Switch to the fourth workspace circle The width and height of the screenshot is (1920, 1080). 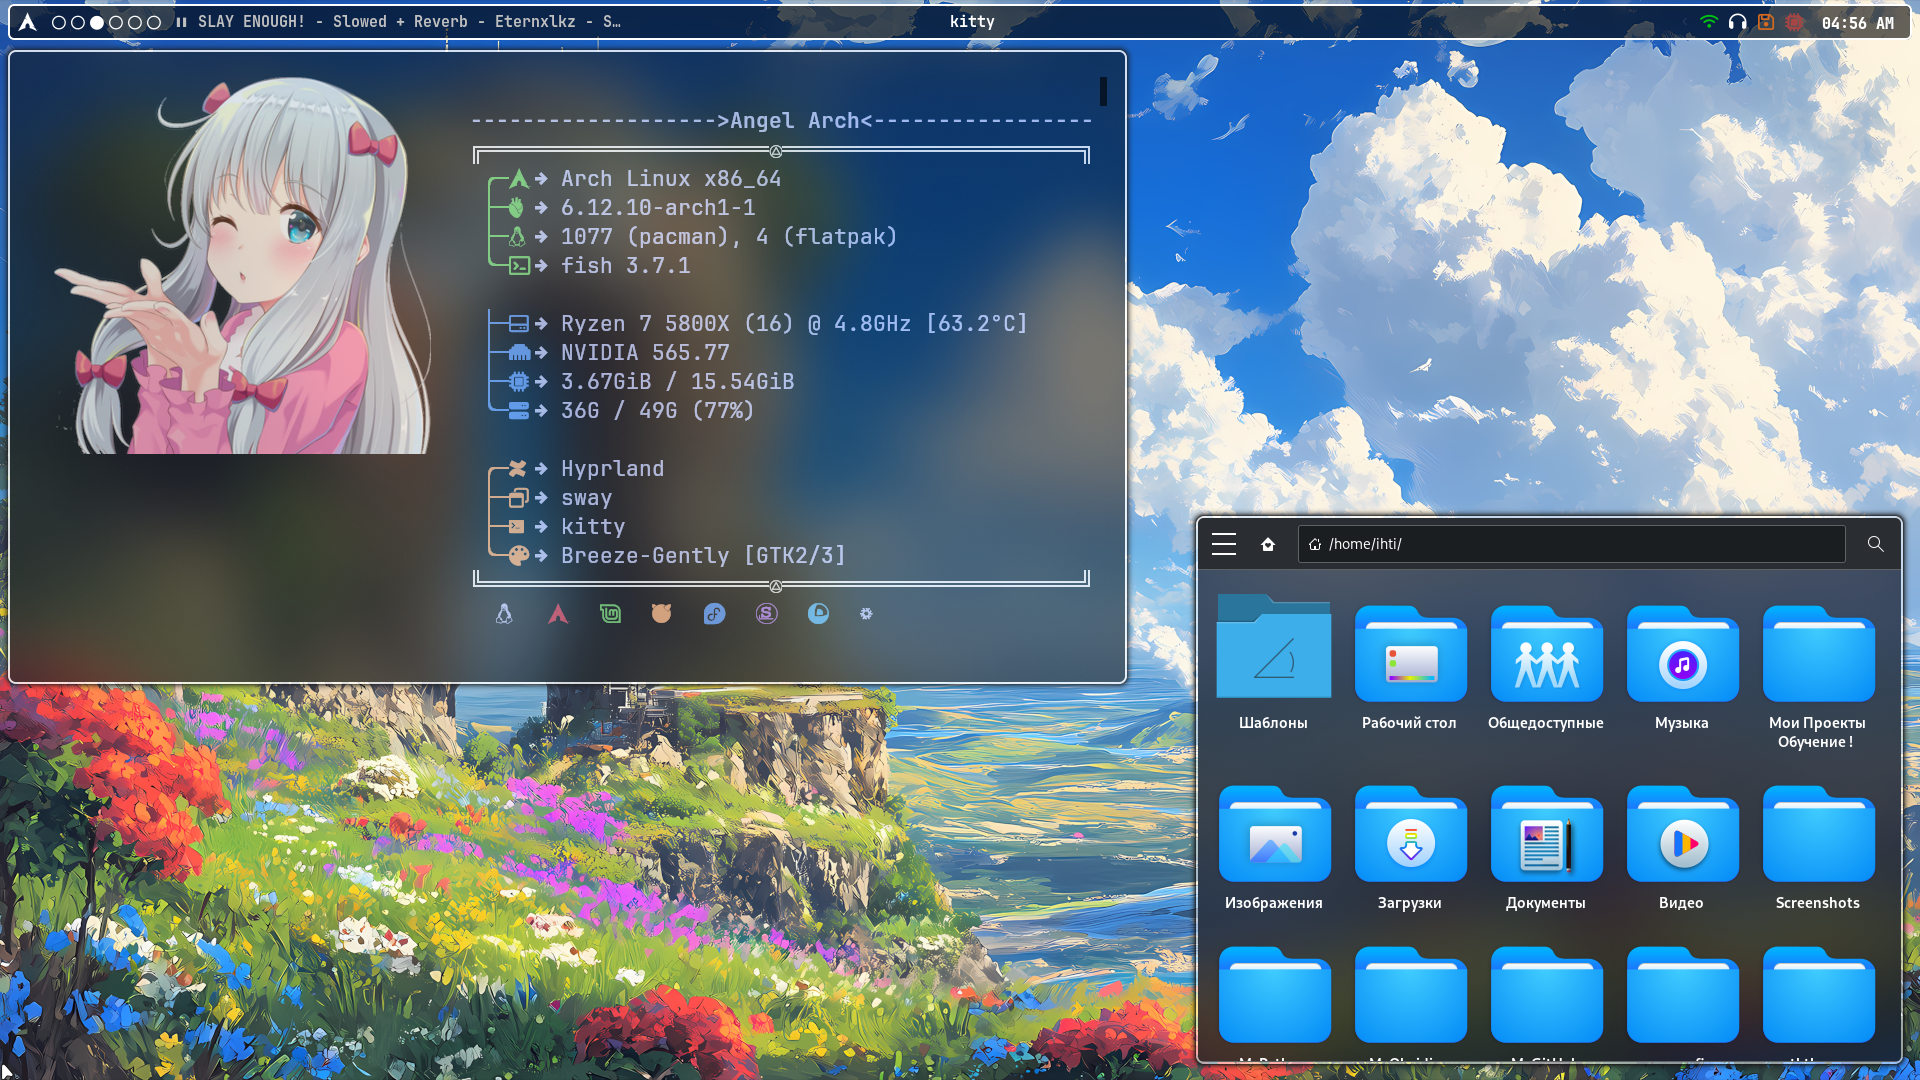pyautogui.click(x=116, y=22)
